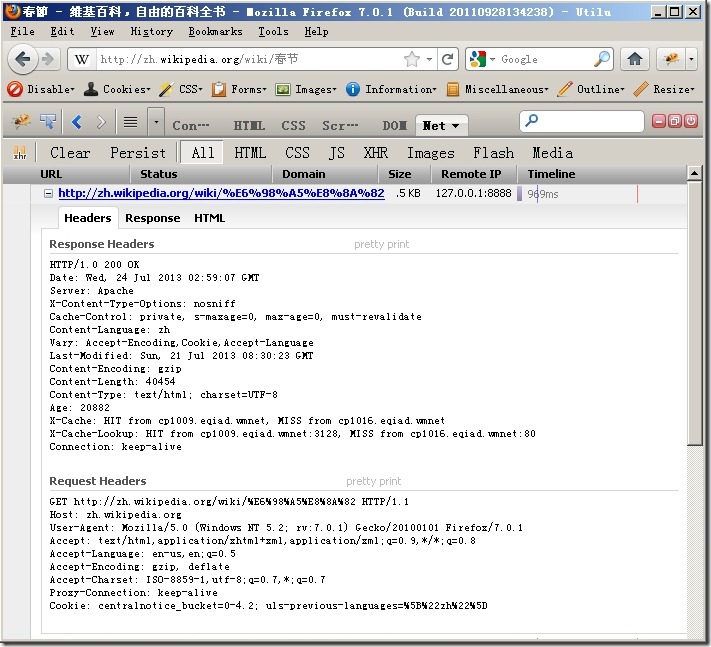Screen dimensions: 711x647
Task: Focus the Google search input field
Action: [544, 59]
